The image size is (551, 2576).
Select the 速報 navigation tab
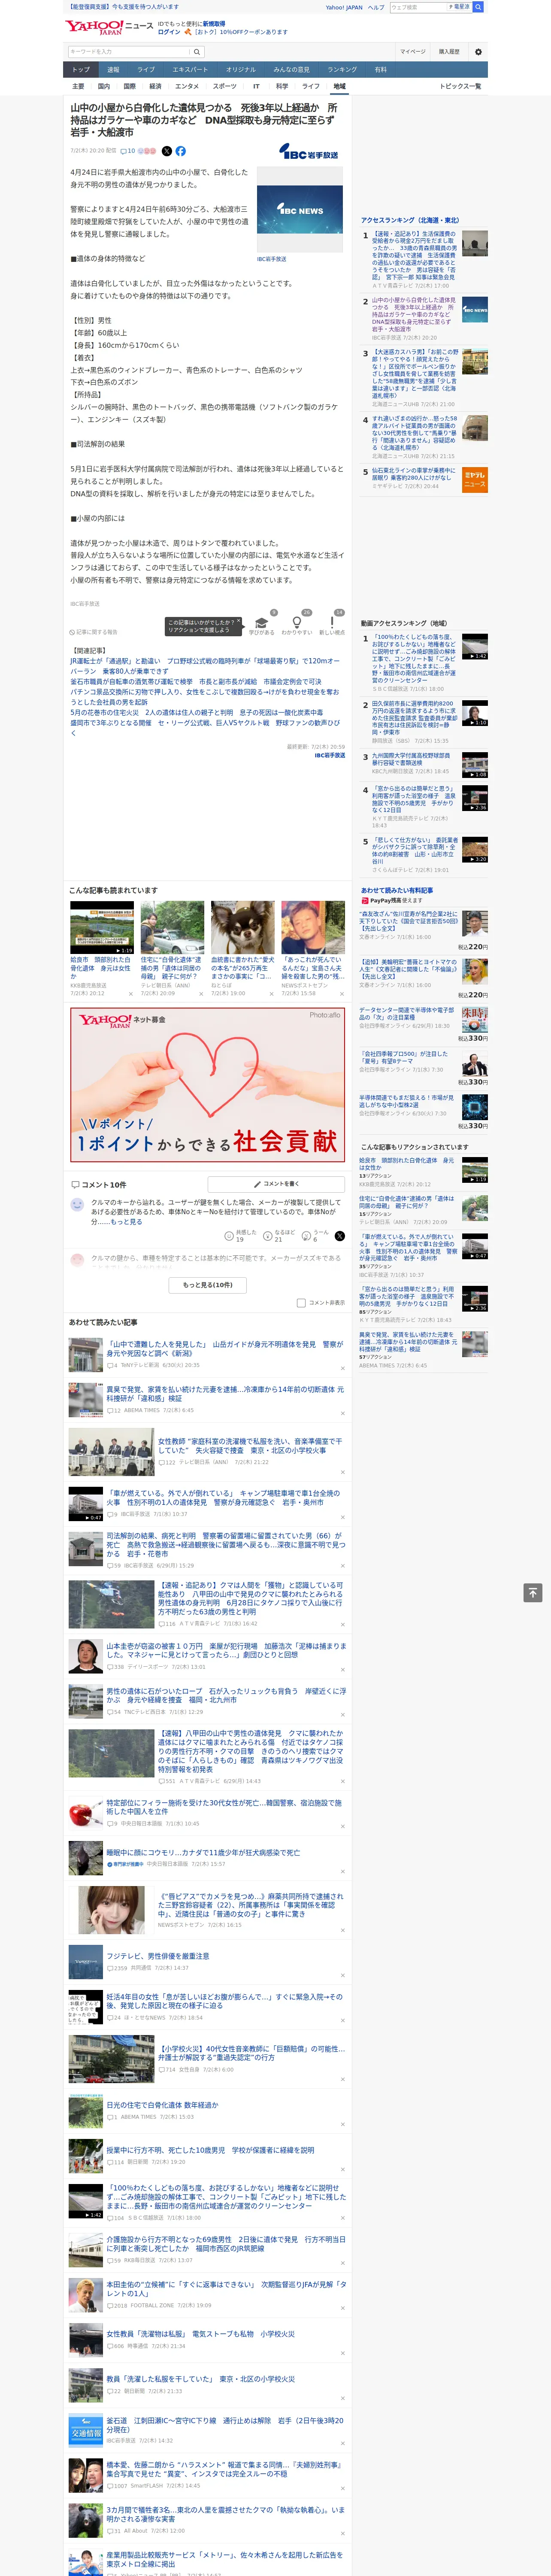113,69
